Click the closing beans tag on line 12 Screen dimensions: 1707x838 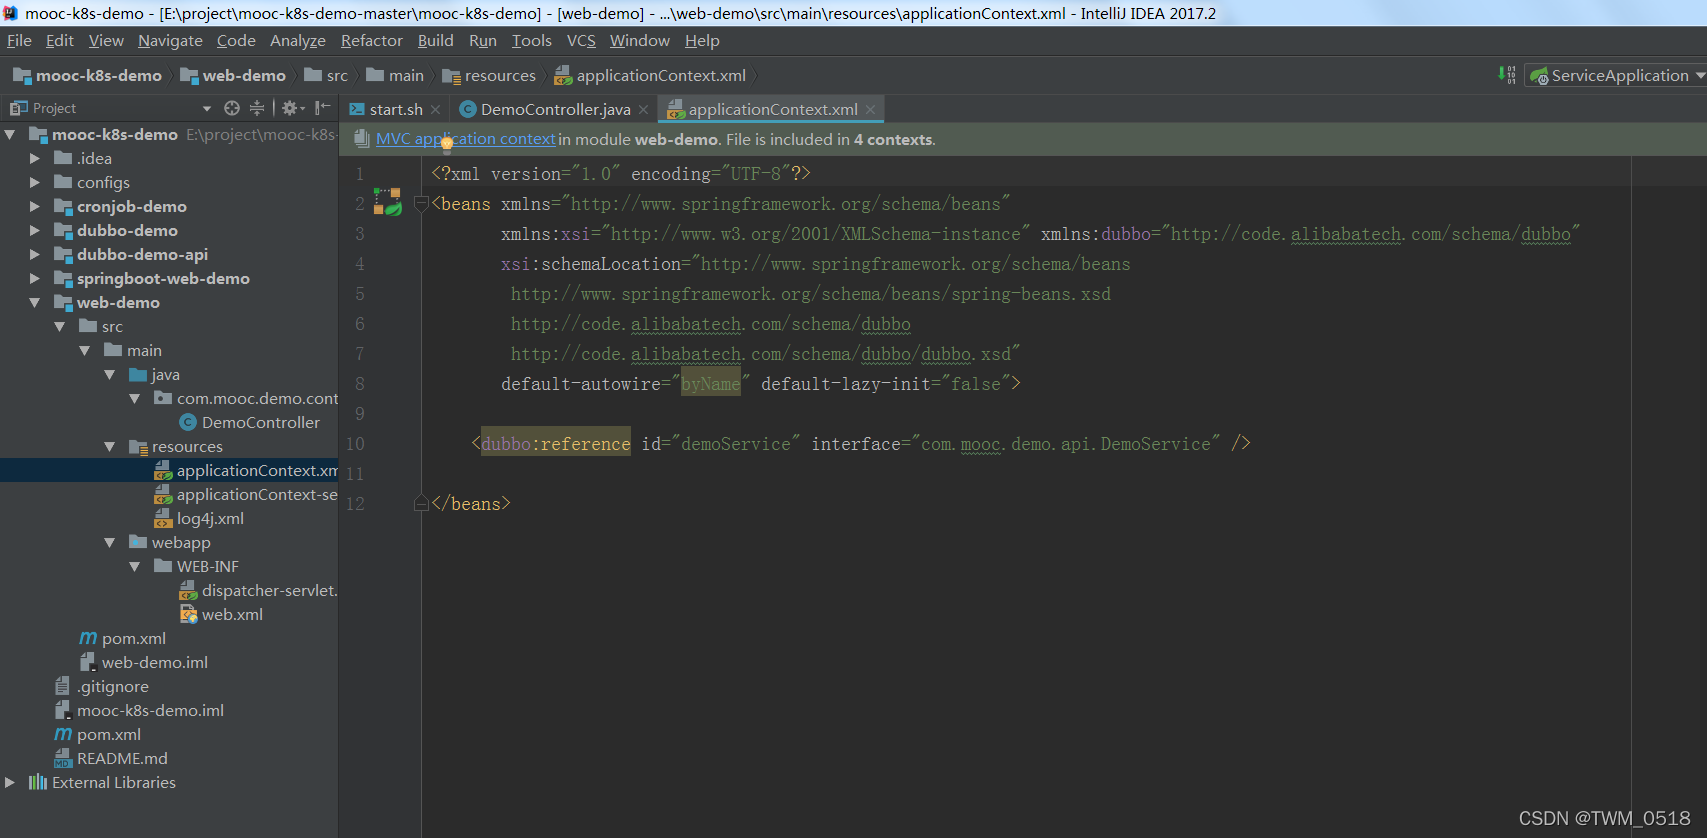coord(471,504)
